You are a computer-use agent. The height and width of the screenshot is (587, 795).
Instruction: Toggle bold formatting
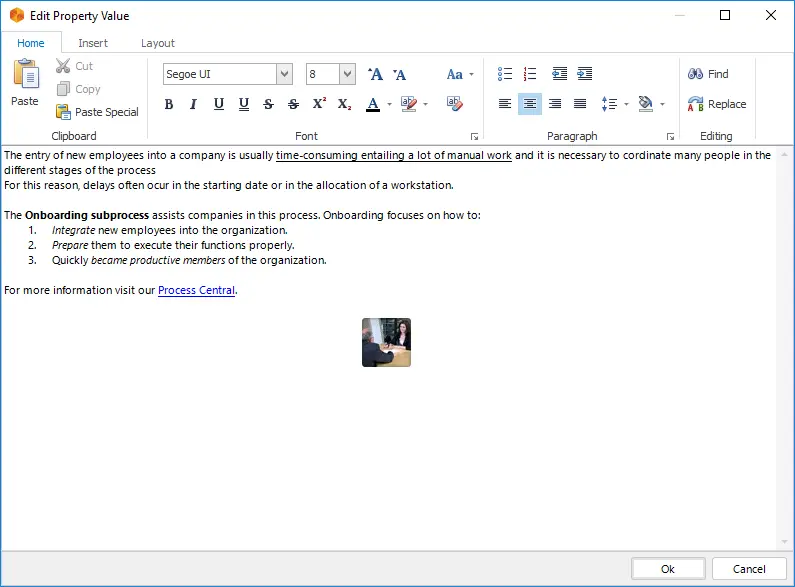(169, 104)
